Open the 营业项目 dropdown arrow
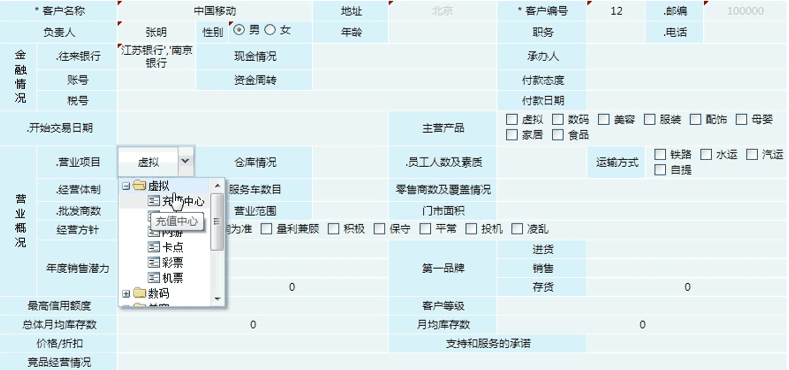This screenshot has width=789, height=370. (x=186, y=161)
